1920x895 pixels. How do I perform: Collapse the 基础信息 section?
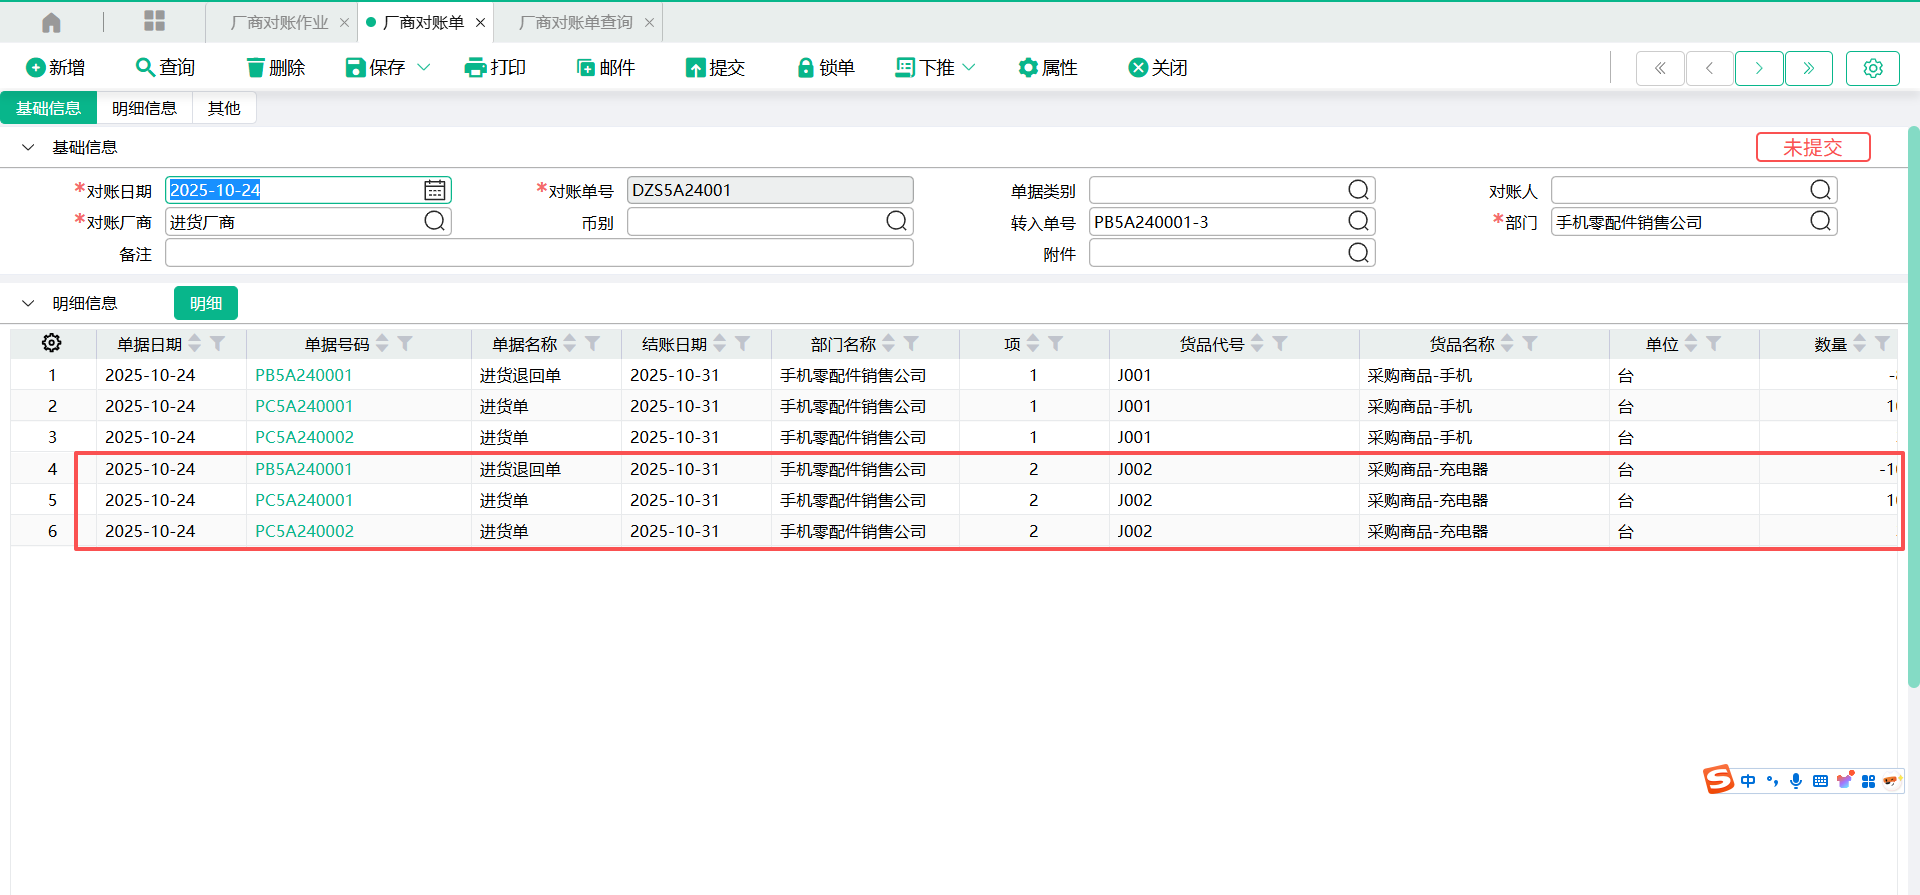click(28, 148)
